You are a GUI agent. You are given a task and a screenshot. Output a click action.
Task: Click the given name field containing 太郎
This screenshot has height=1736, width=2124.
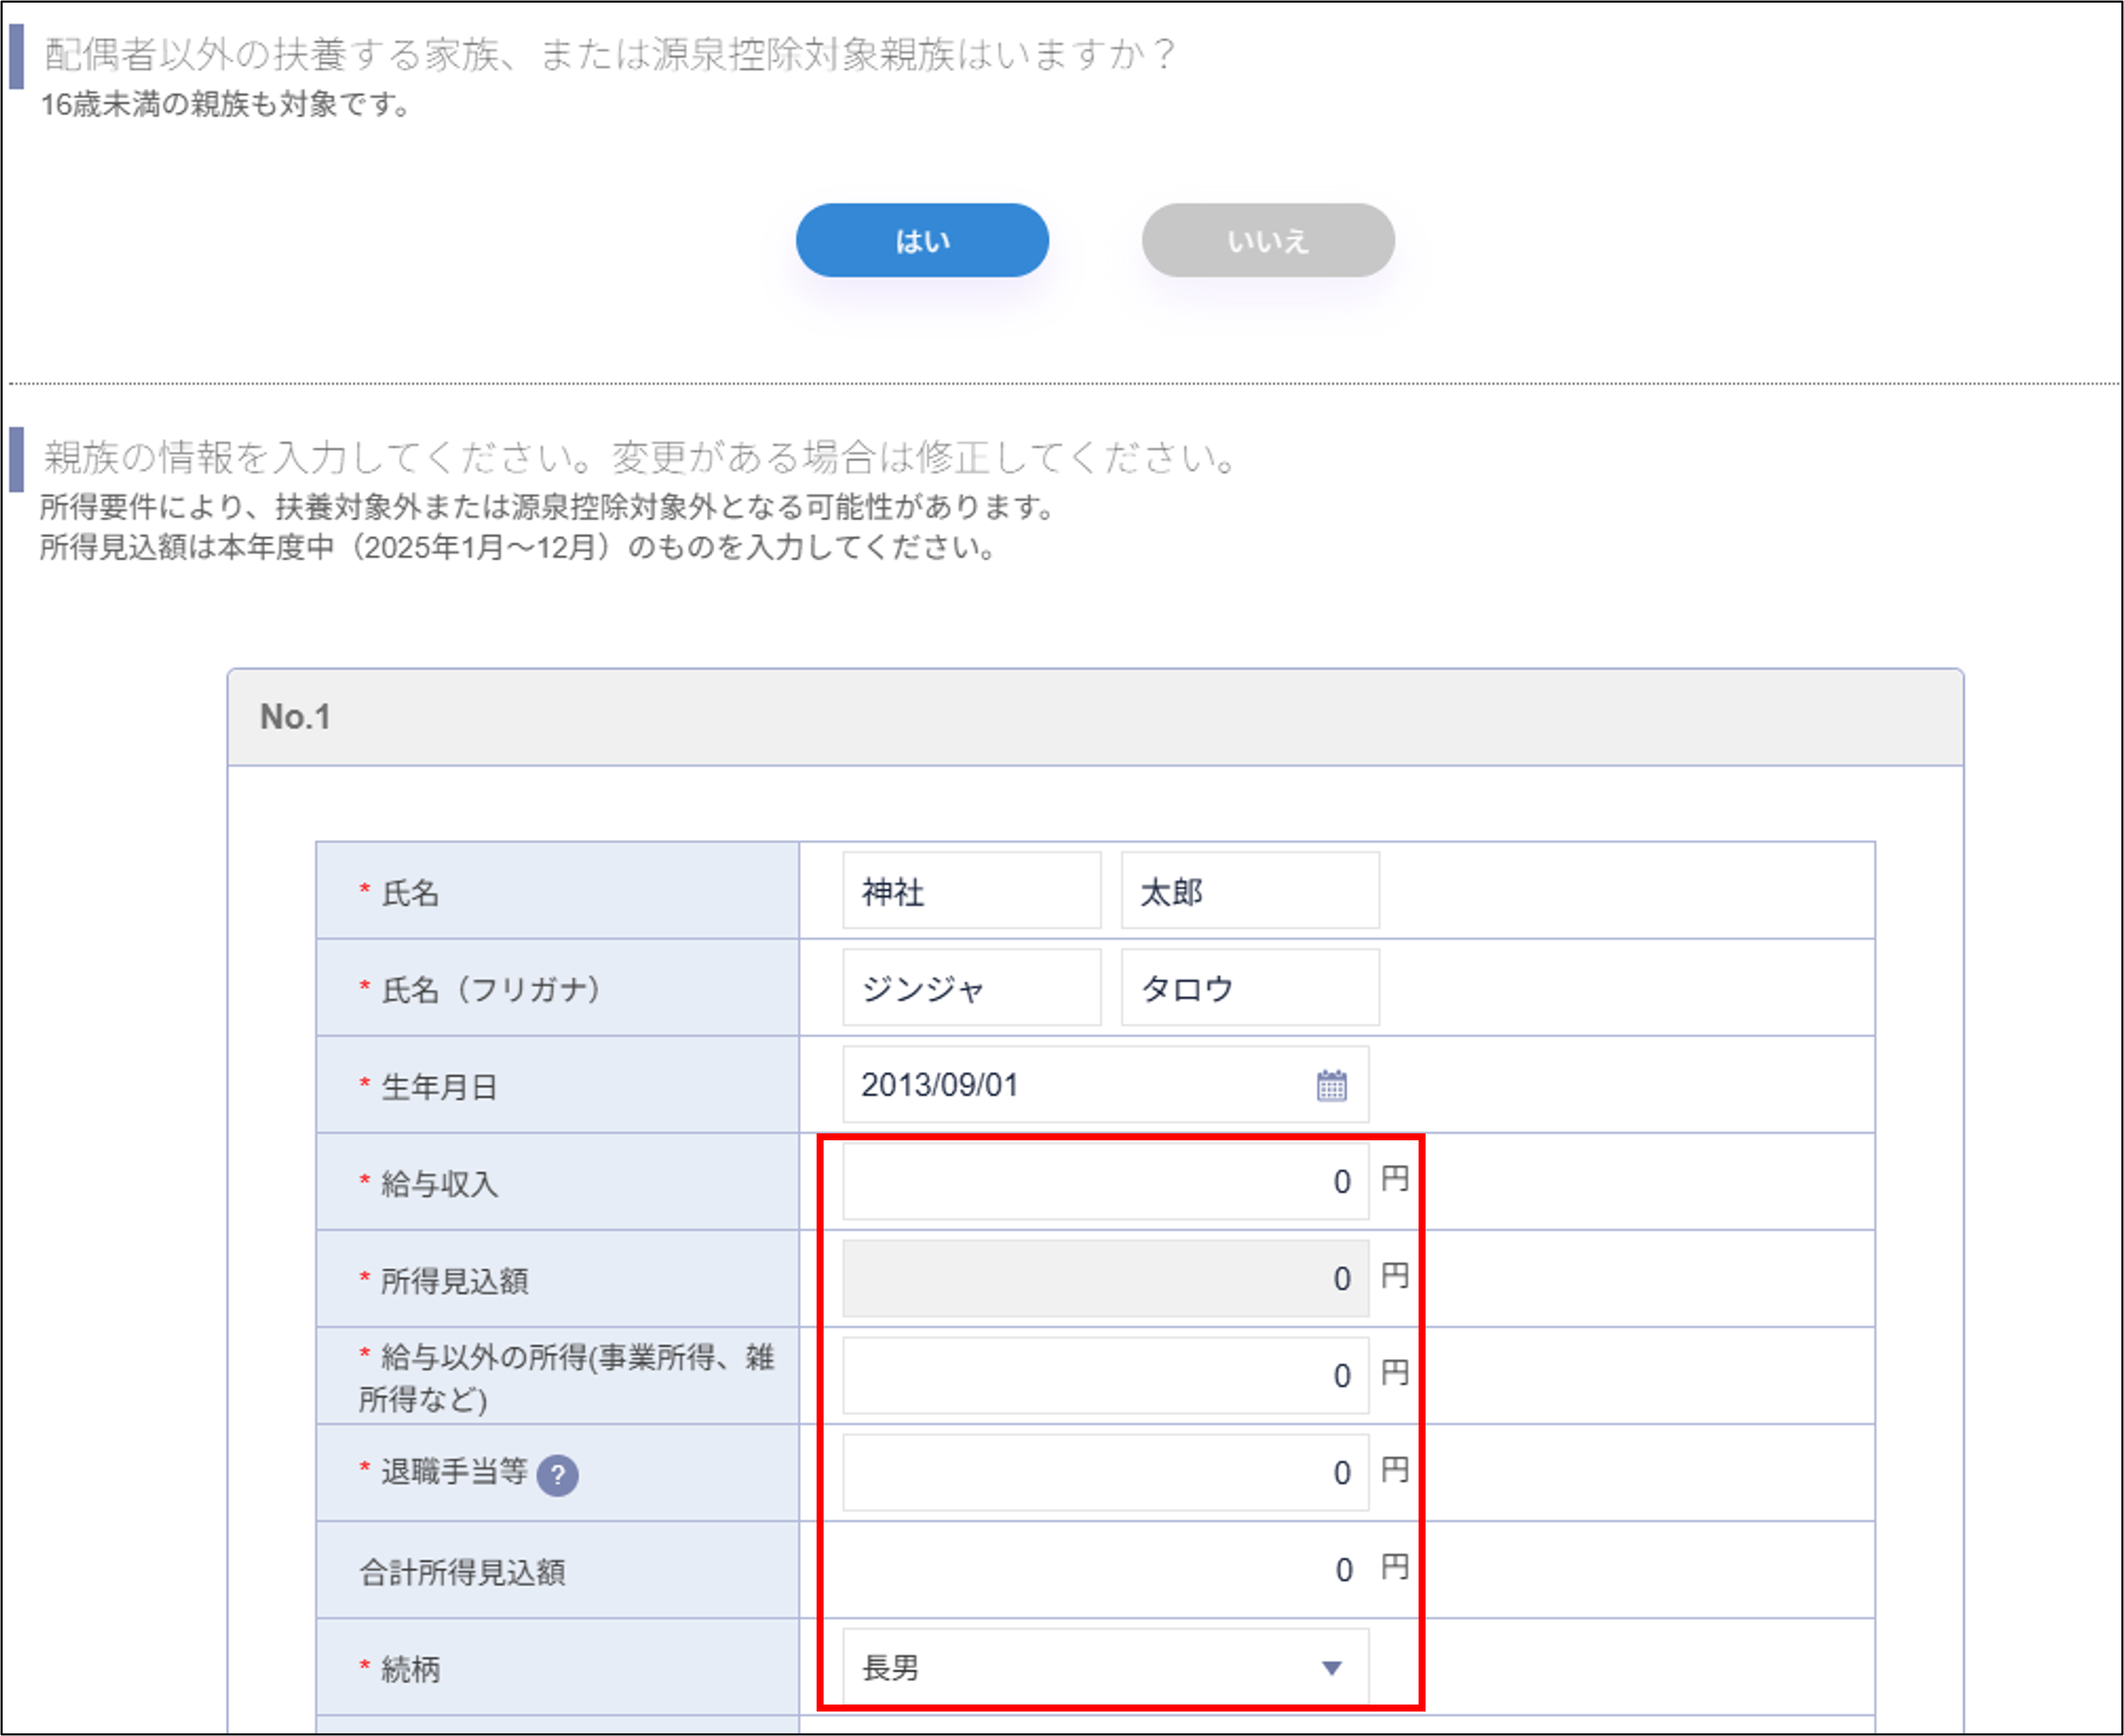[x=1249, y=890]
